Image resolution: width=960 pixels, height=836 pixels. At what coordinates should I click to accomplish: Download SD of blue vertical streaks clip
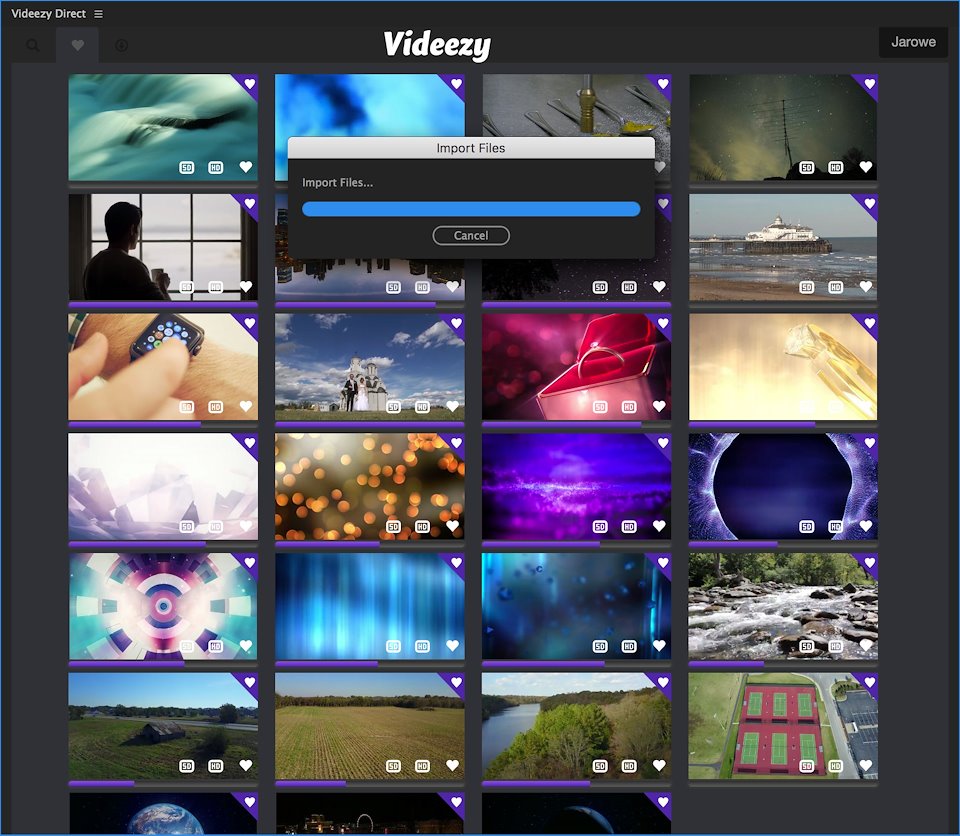(x=393, y=646)
